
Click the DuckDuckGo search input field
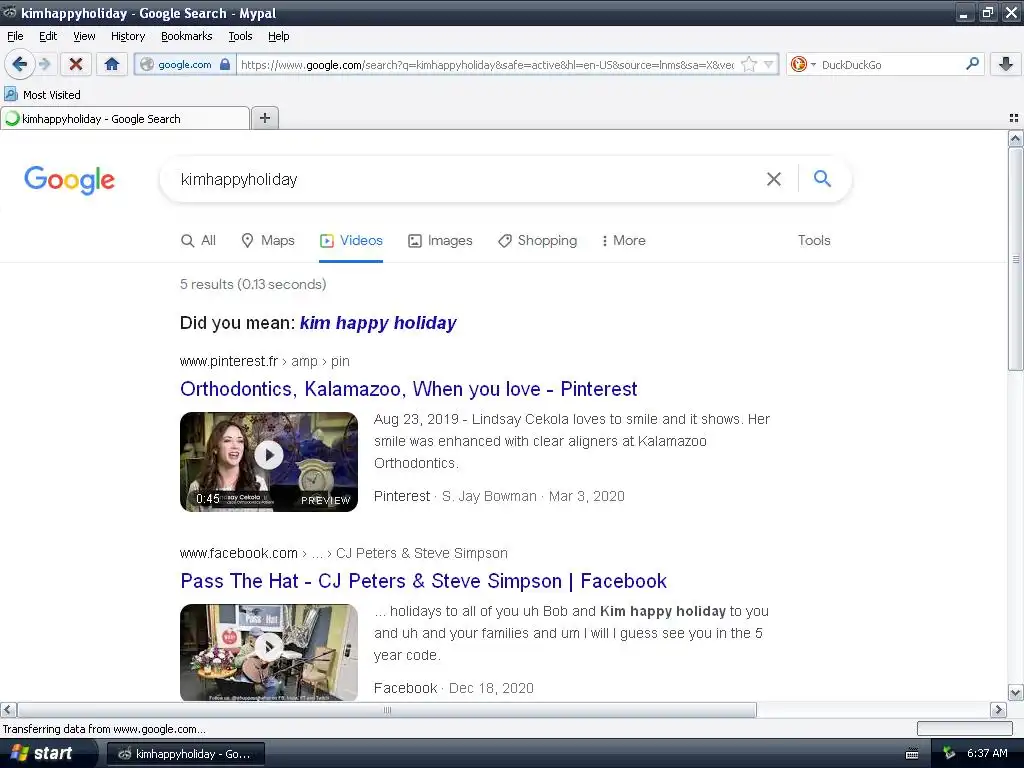pyautogui.click(x=889, y=65)
